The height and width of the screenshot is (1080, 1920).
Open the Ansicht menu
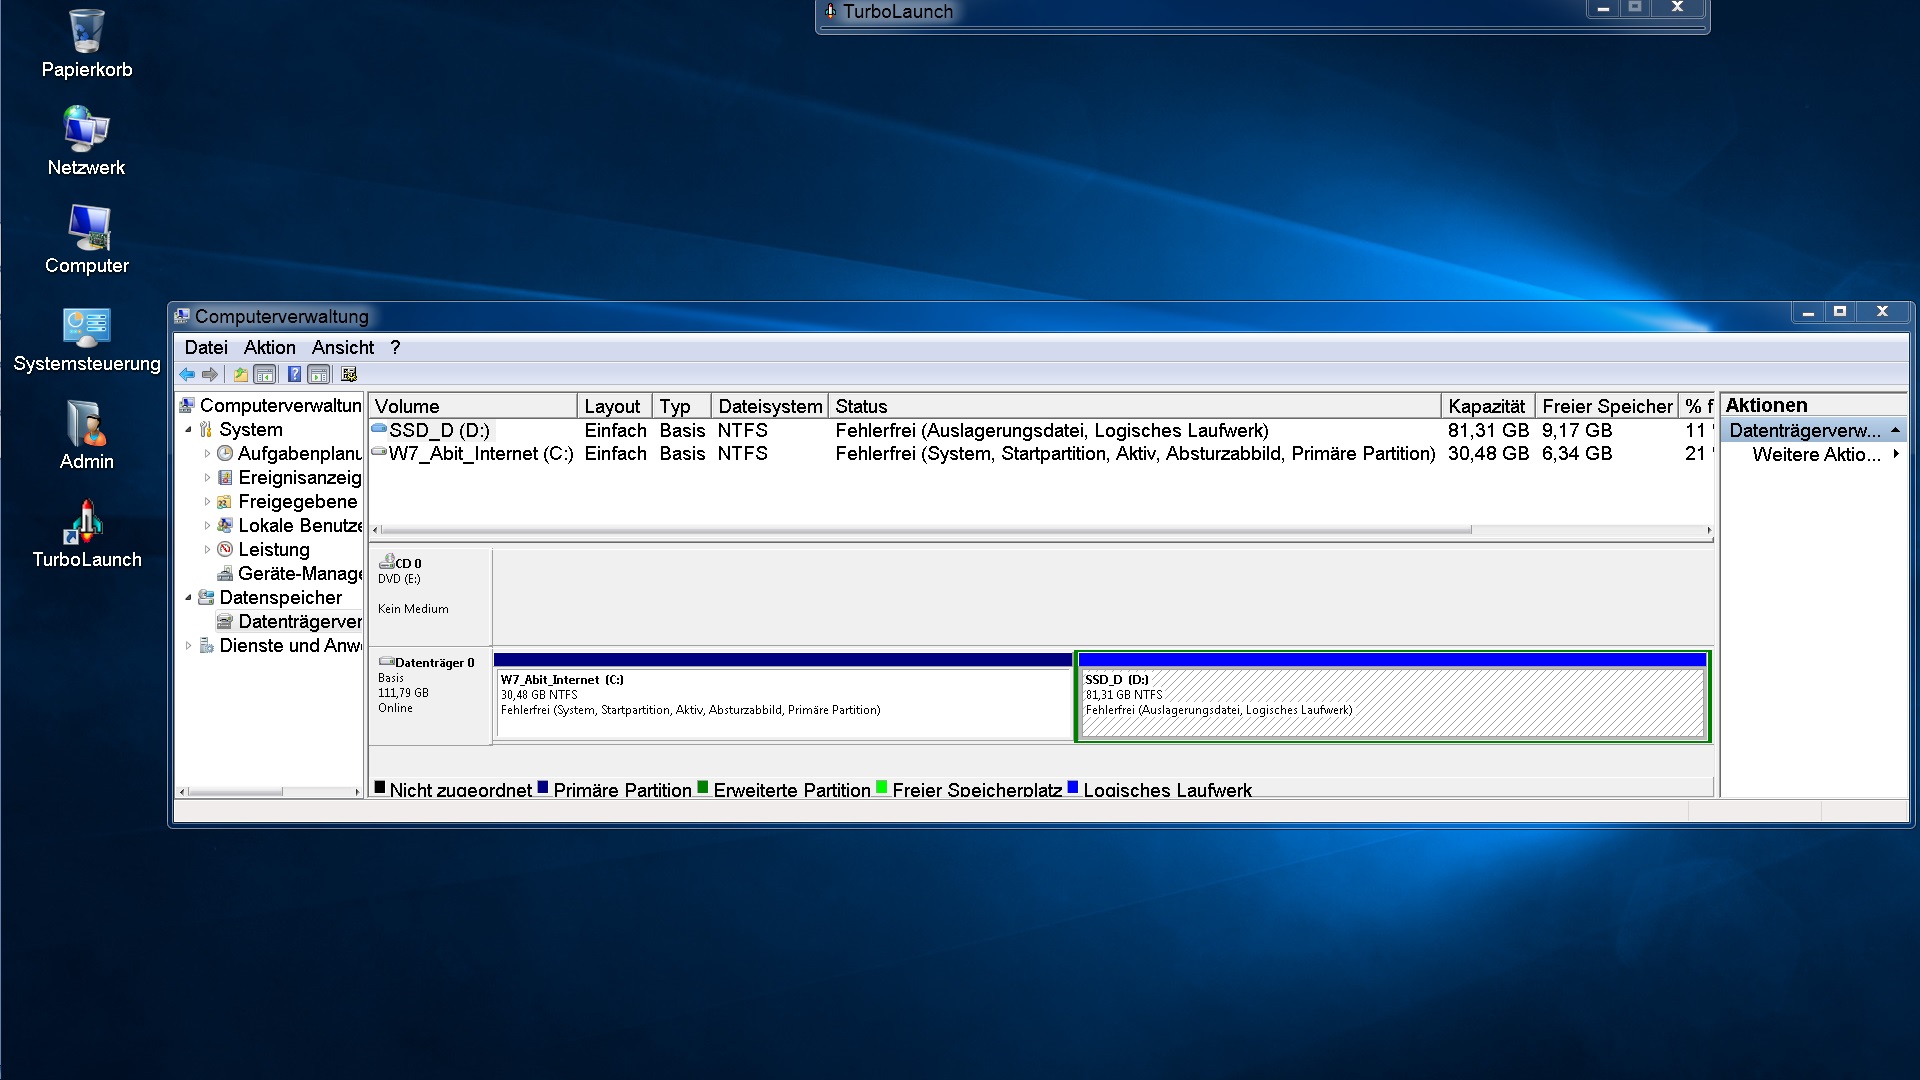(x=342, y=348)
